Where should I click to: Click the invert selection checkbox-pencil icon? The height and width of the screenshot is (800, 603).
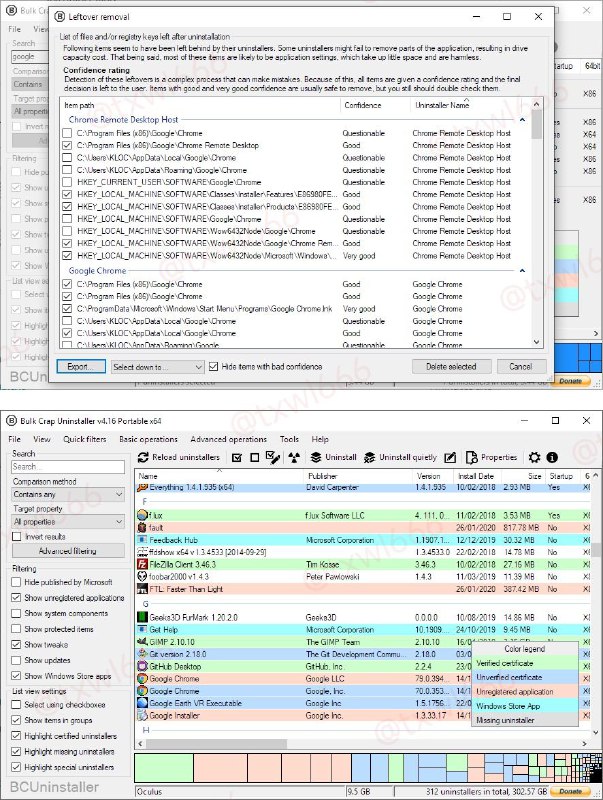pos(273,457)
